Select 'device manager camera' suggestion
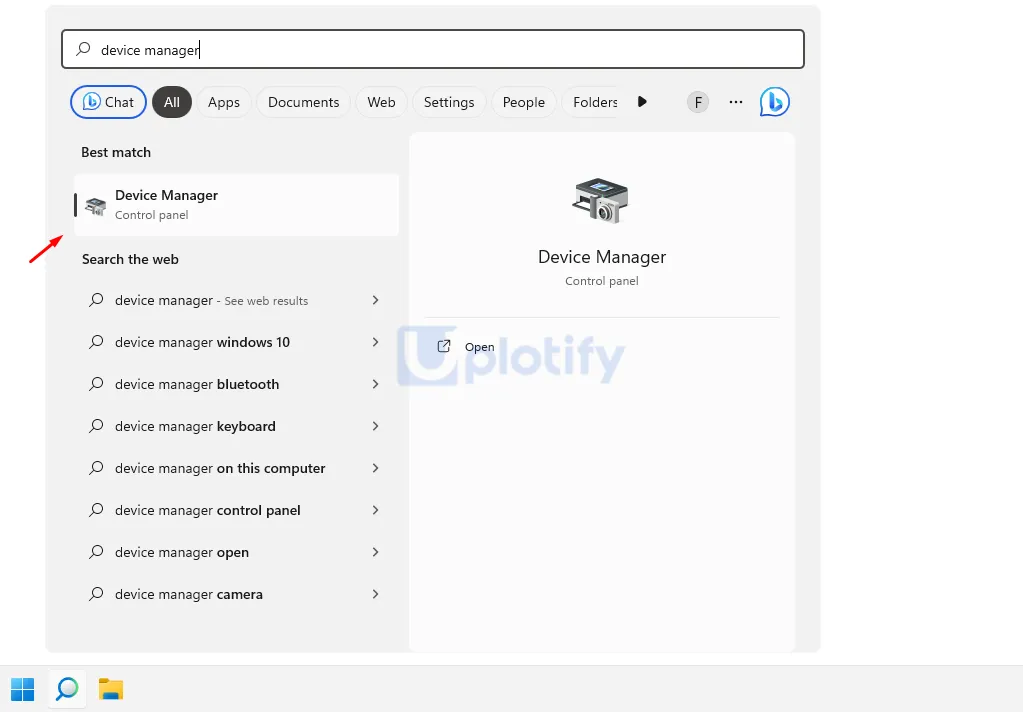The image size is (1023, 712). (234, 594)
